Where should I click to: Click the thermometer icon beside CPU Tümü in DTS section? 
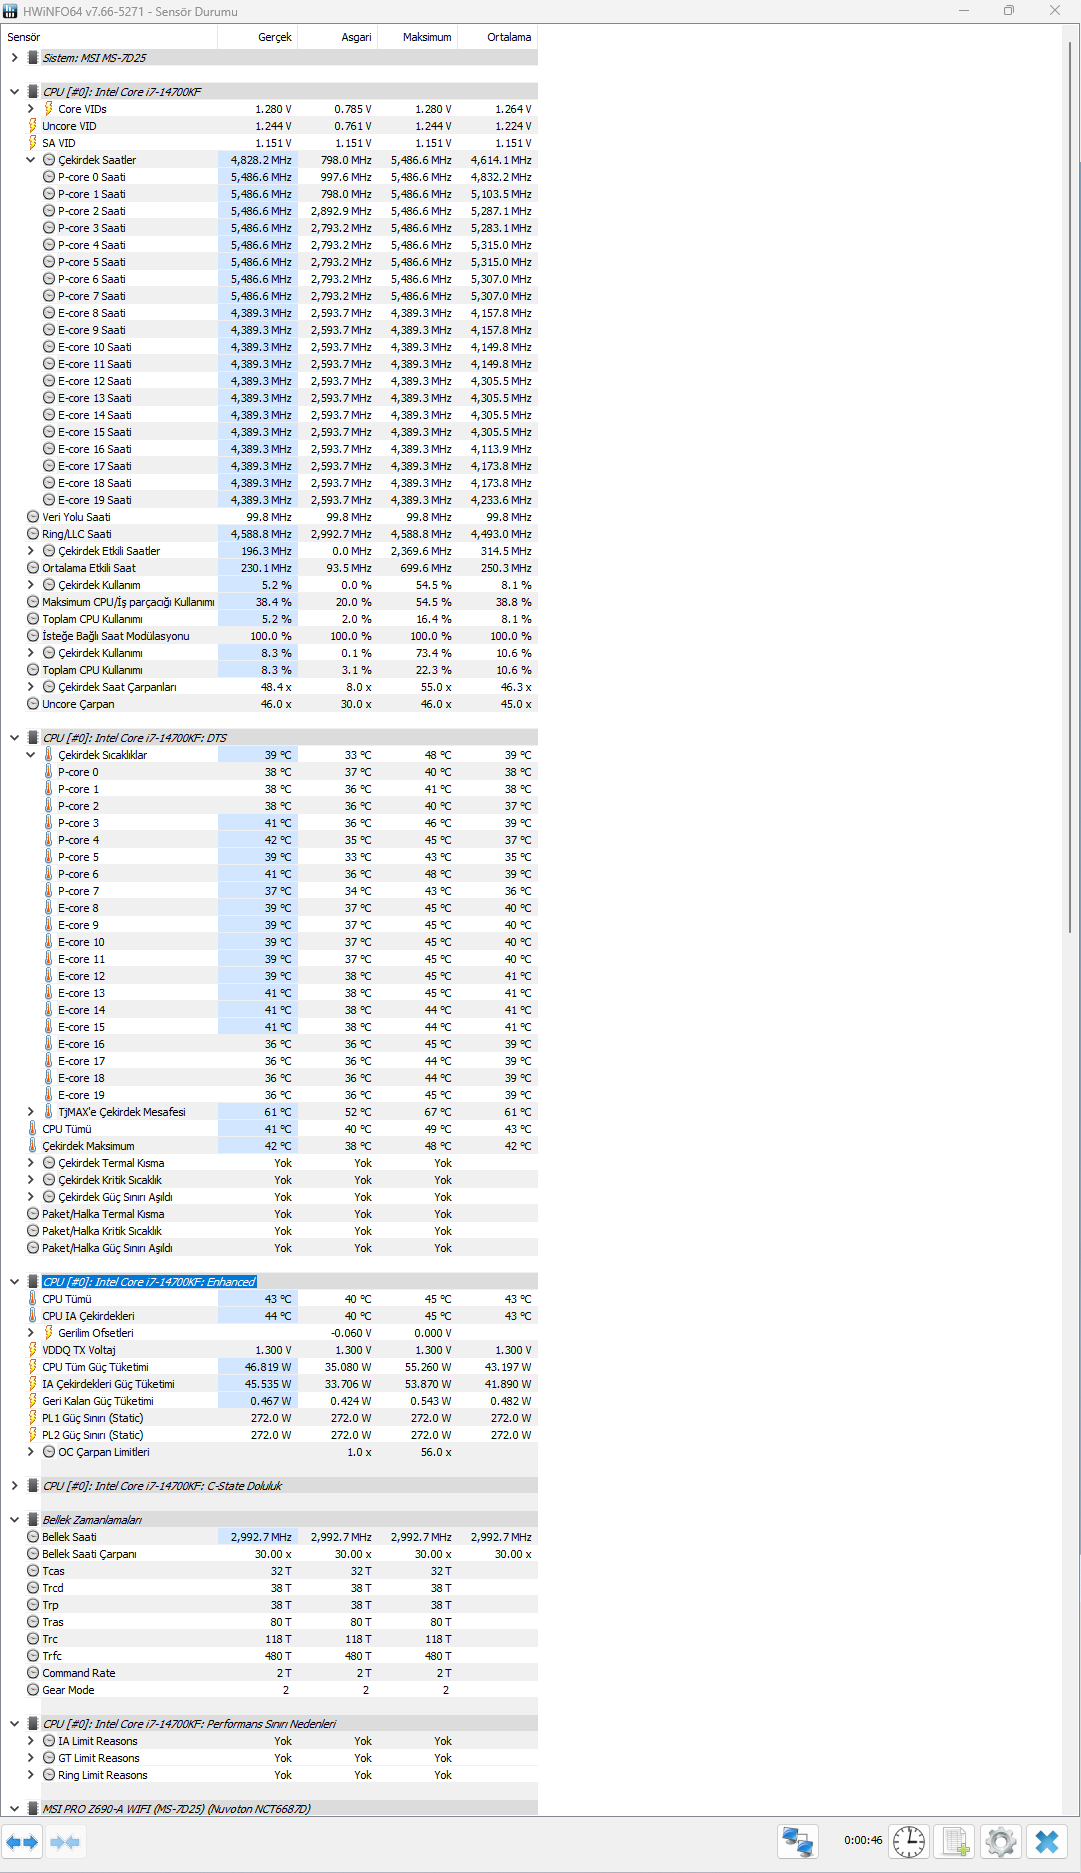tap(32, 1129)
